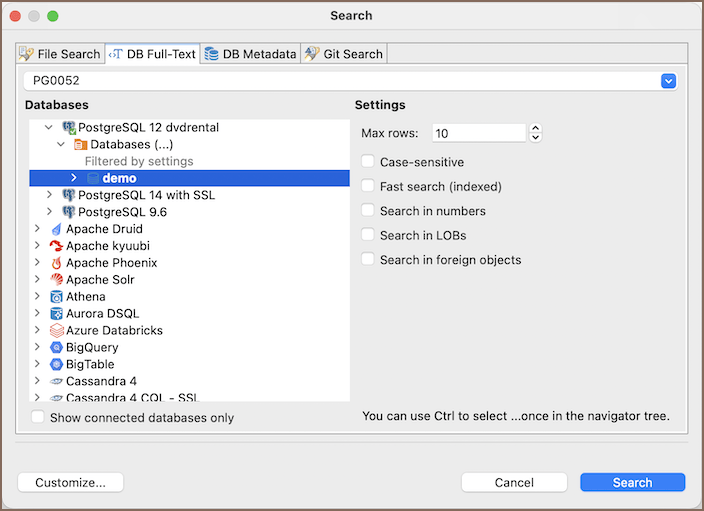Switch to the File Search tab

(60, 54)
